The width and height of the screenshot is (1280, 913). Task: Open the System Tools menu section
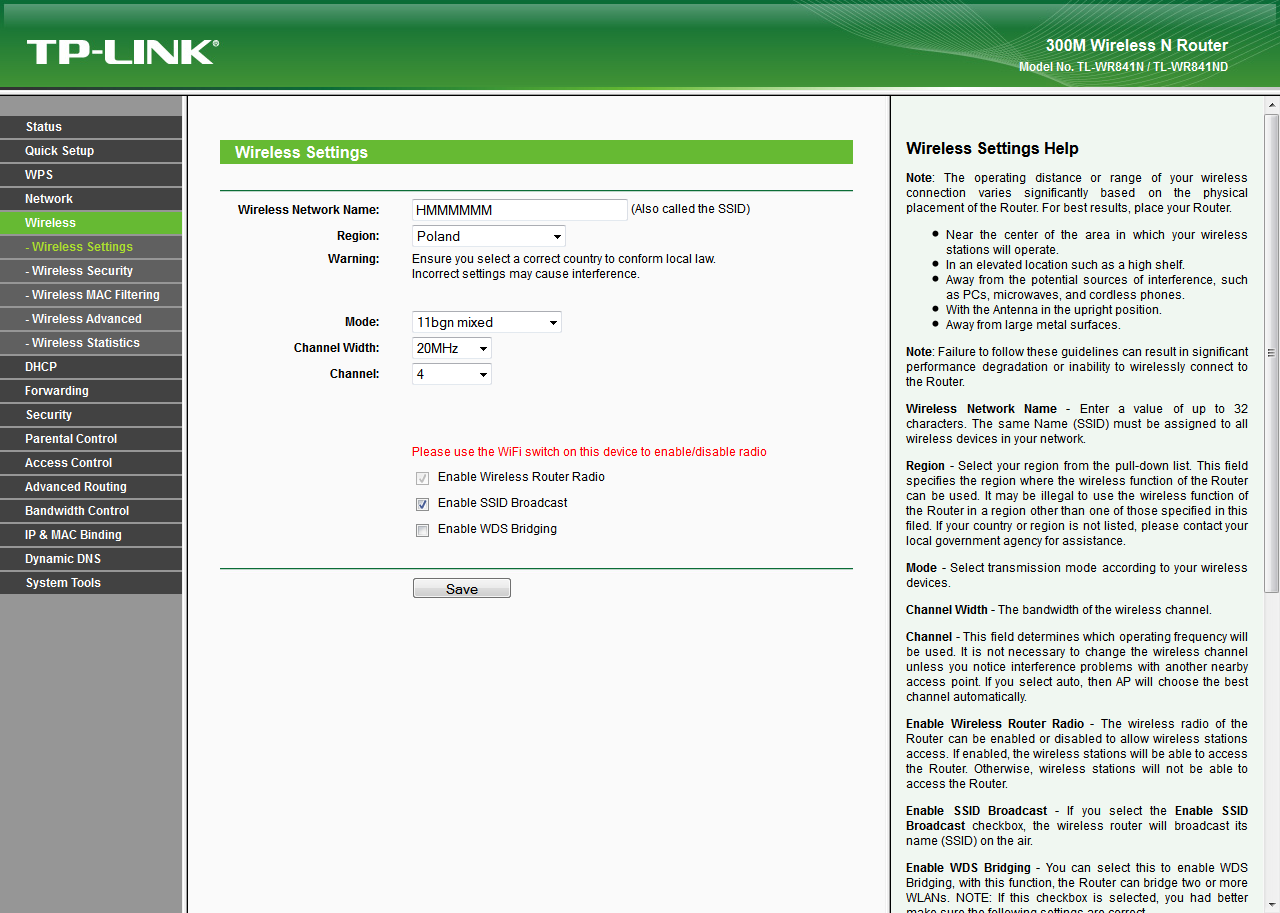point(91,583)
